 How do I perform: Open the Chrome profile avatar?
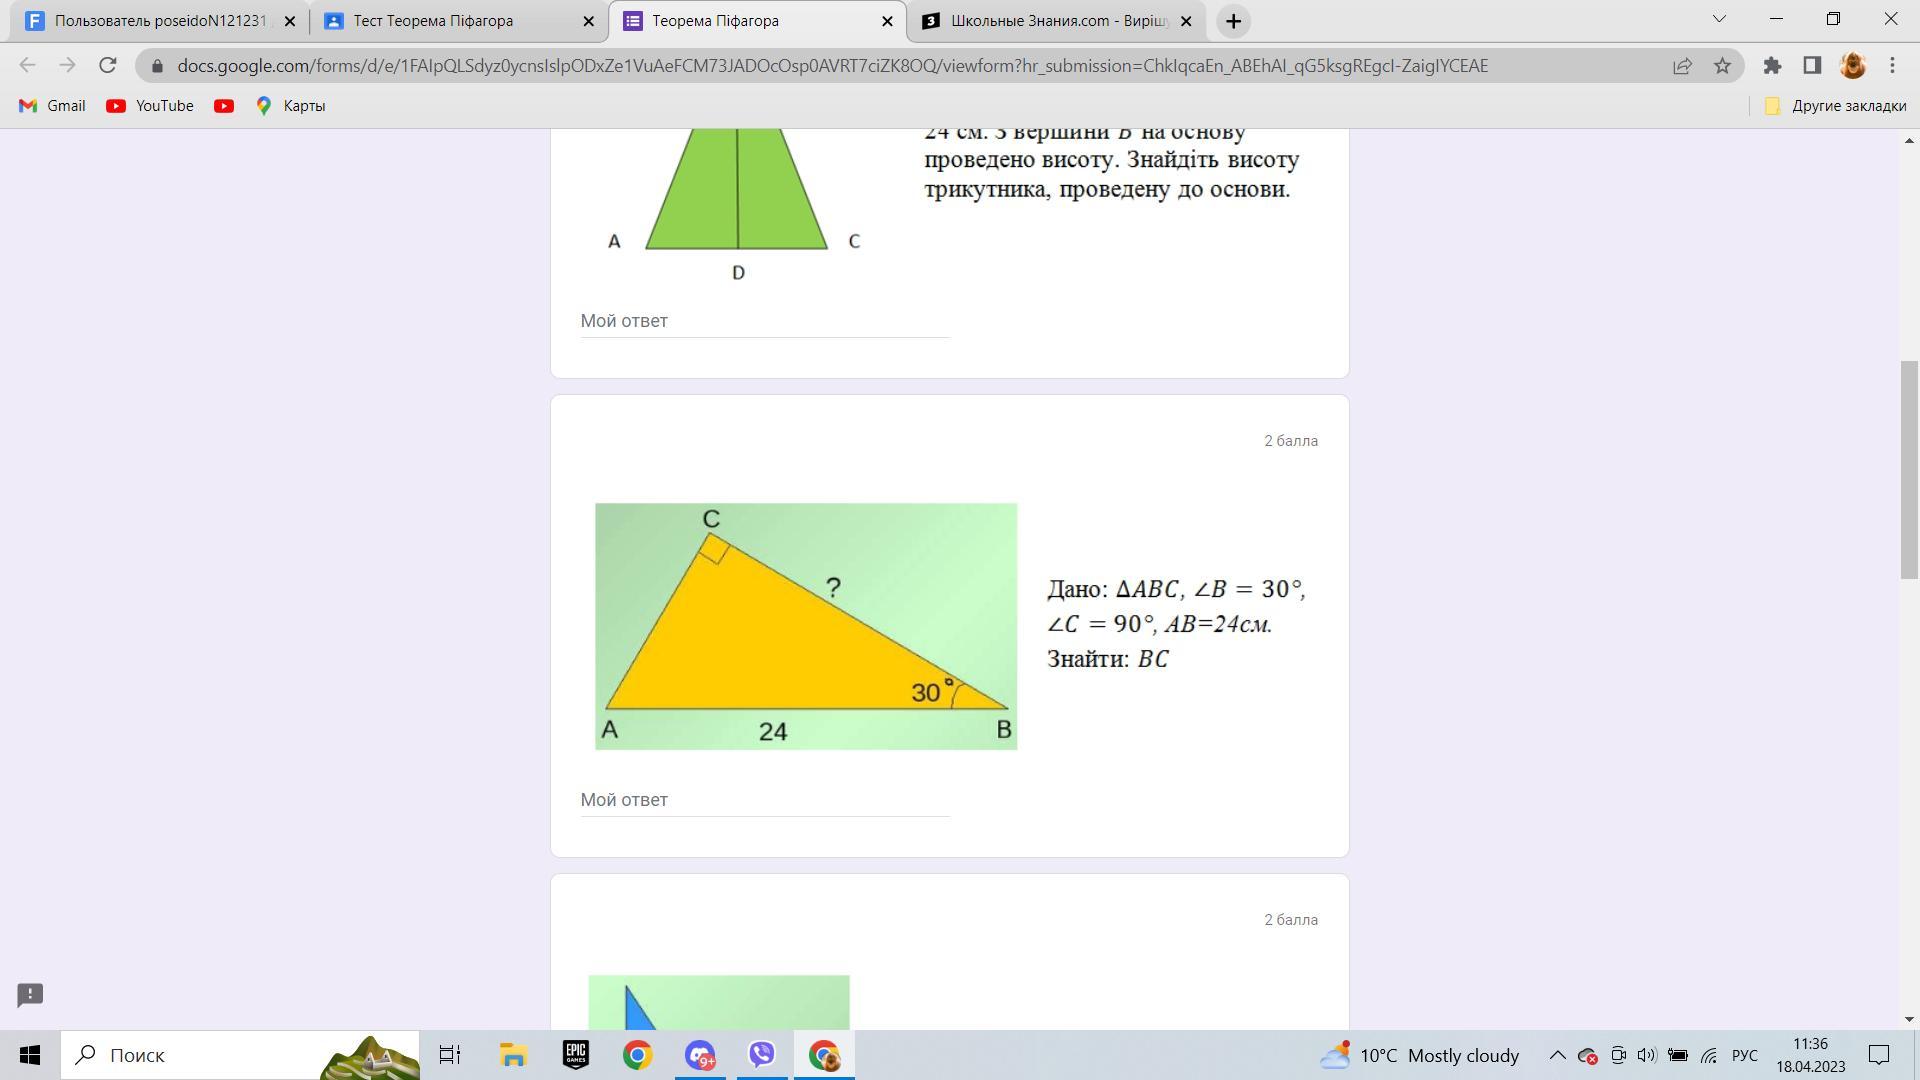pos(1852,66)
